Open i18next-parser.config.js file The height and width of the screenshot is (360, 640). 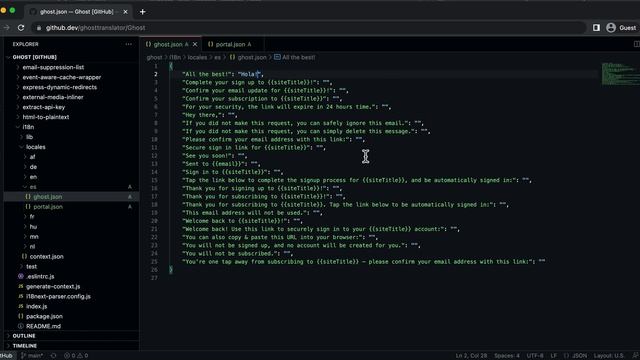click(x=58, y=297)
